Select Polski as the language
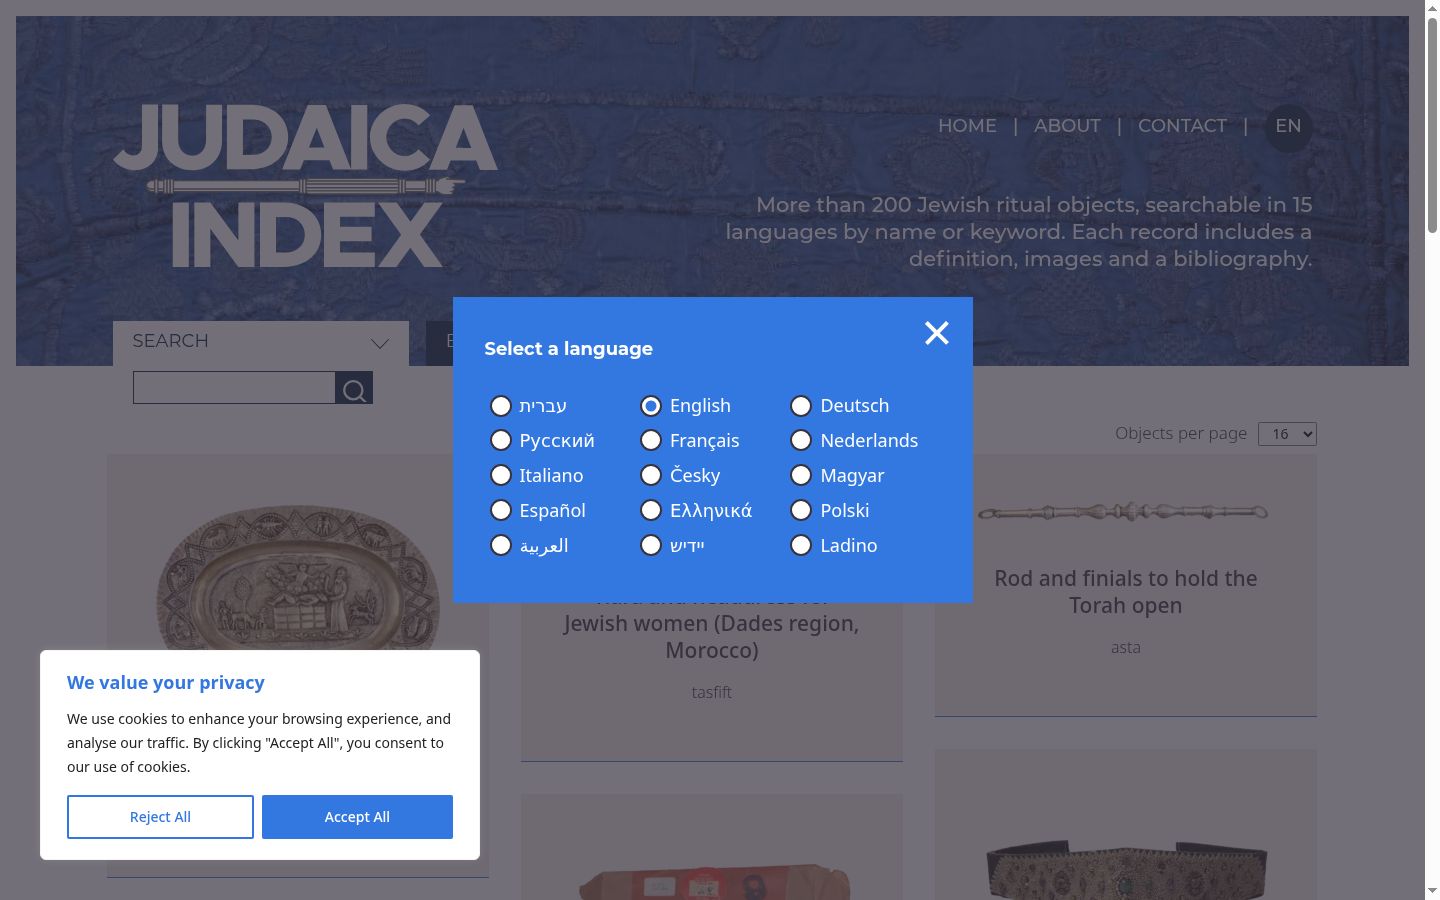1440x900 pixels. (801, 511)
